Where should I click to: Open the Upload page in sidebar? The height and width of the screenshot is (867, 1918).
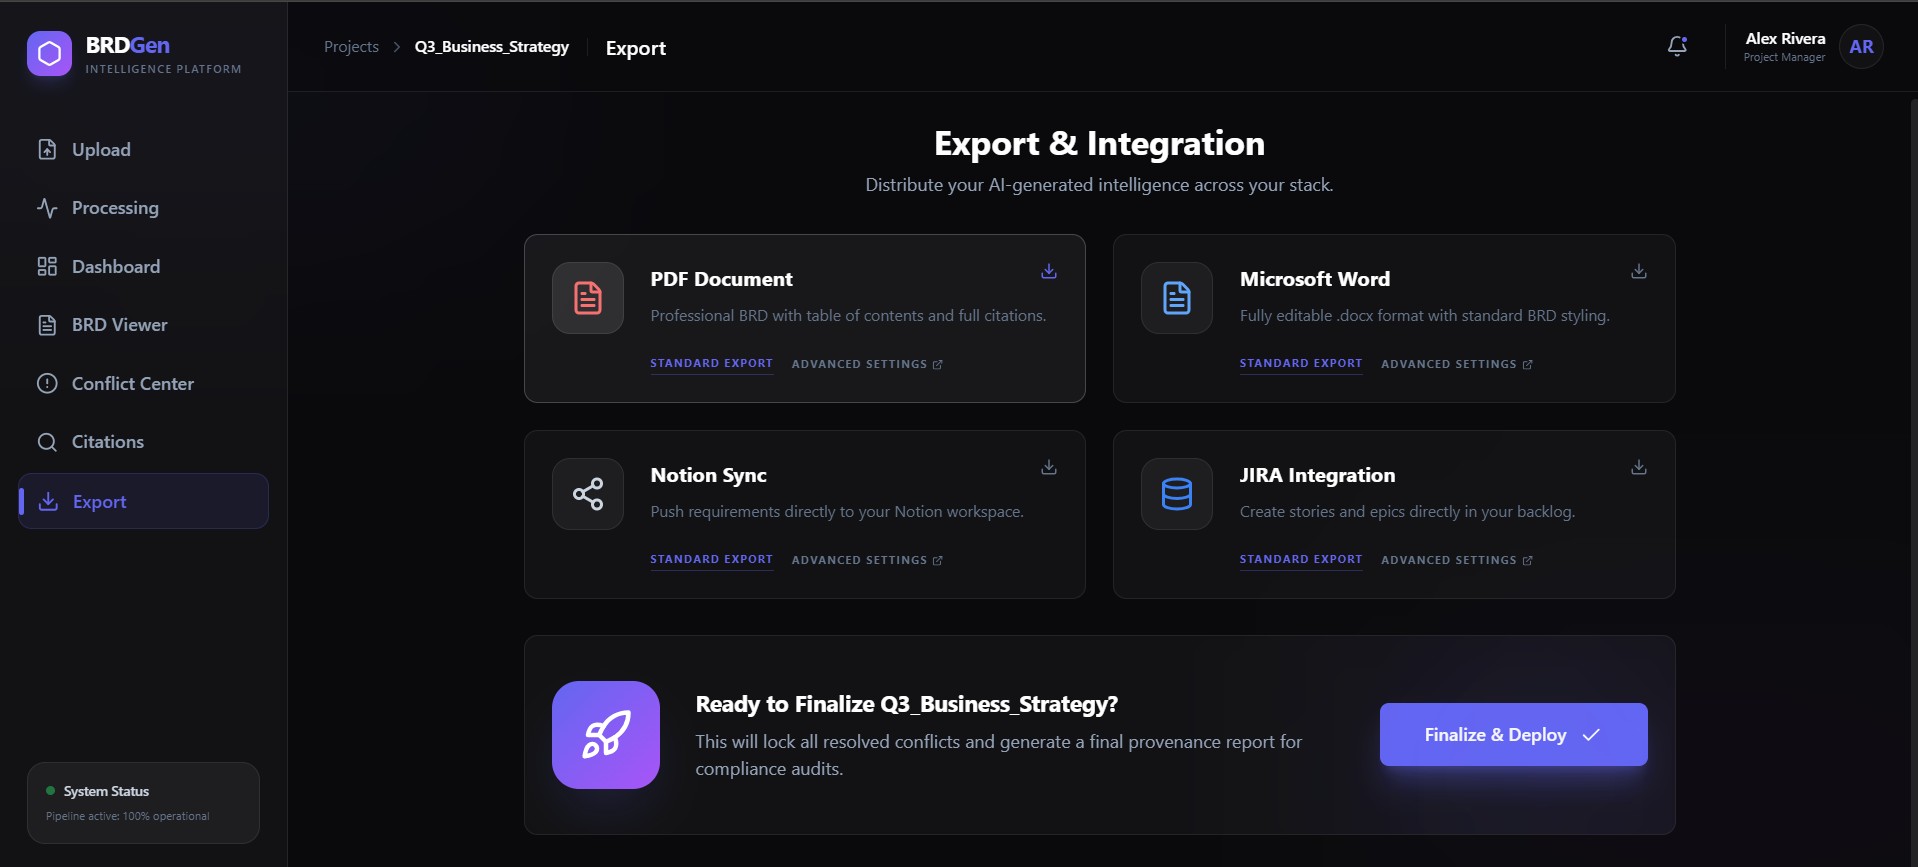[x=143, y=150]
